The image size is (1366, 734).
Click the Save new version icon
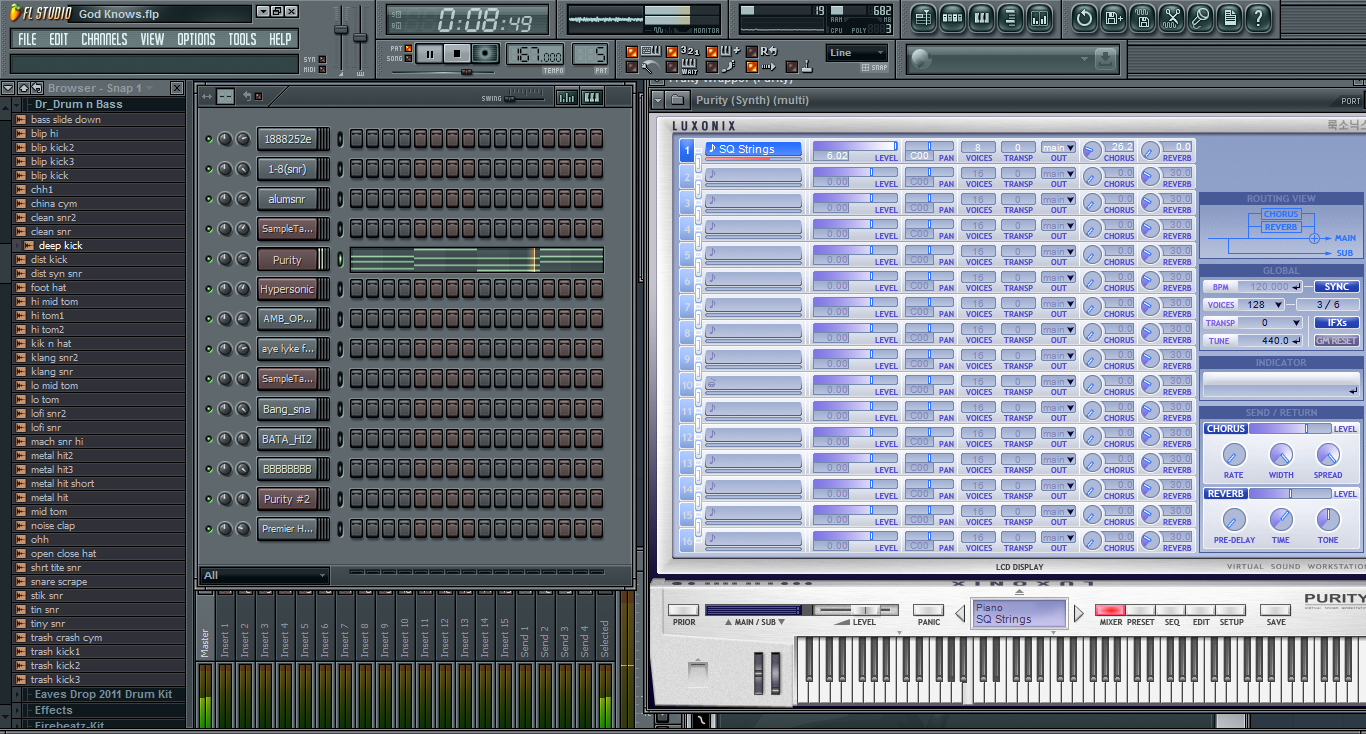click(1114, 17)
